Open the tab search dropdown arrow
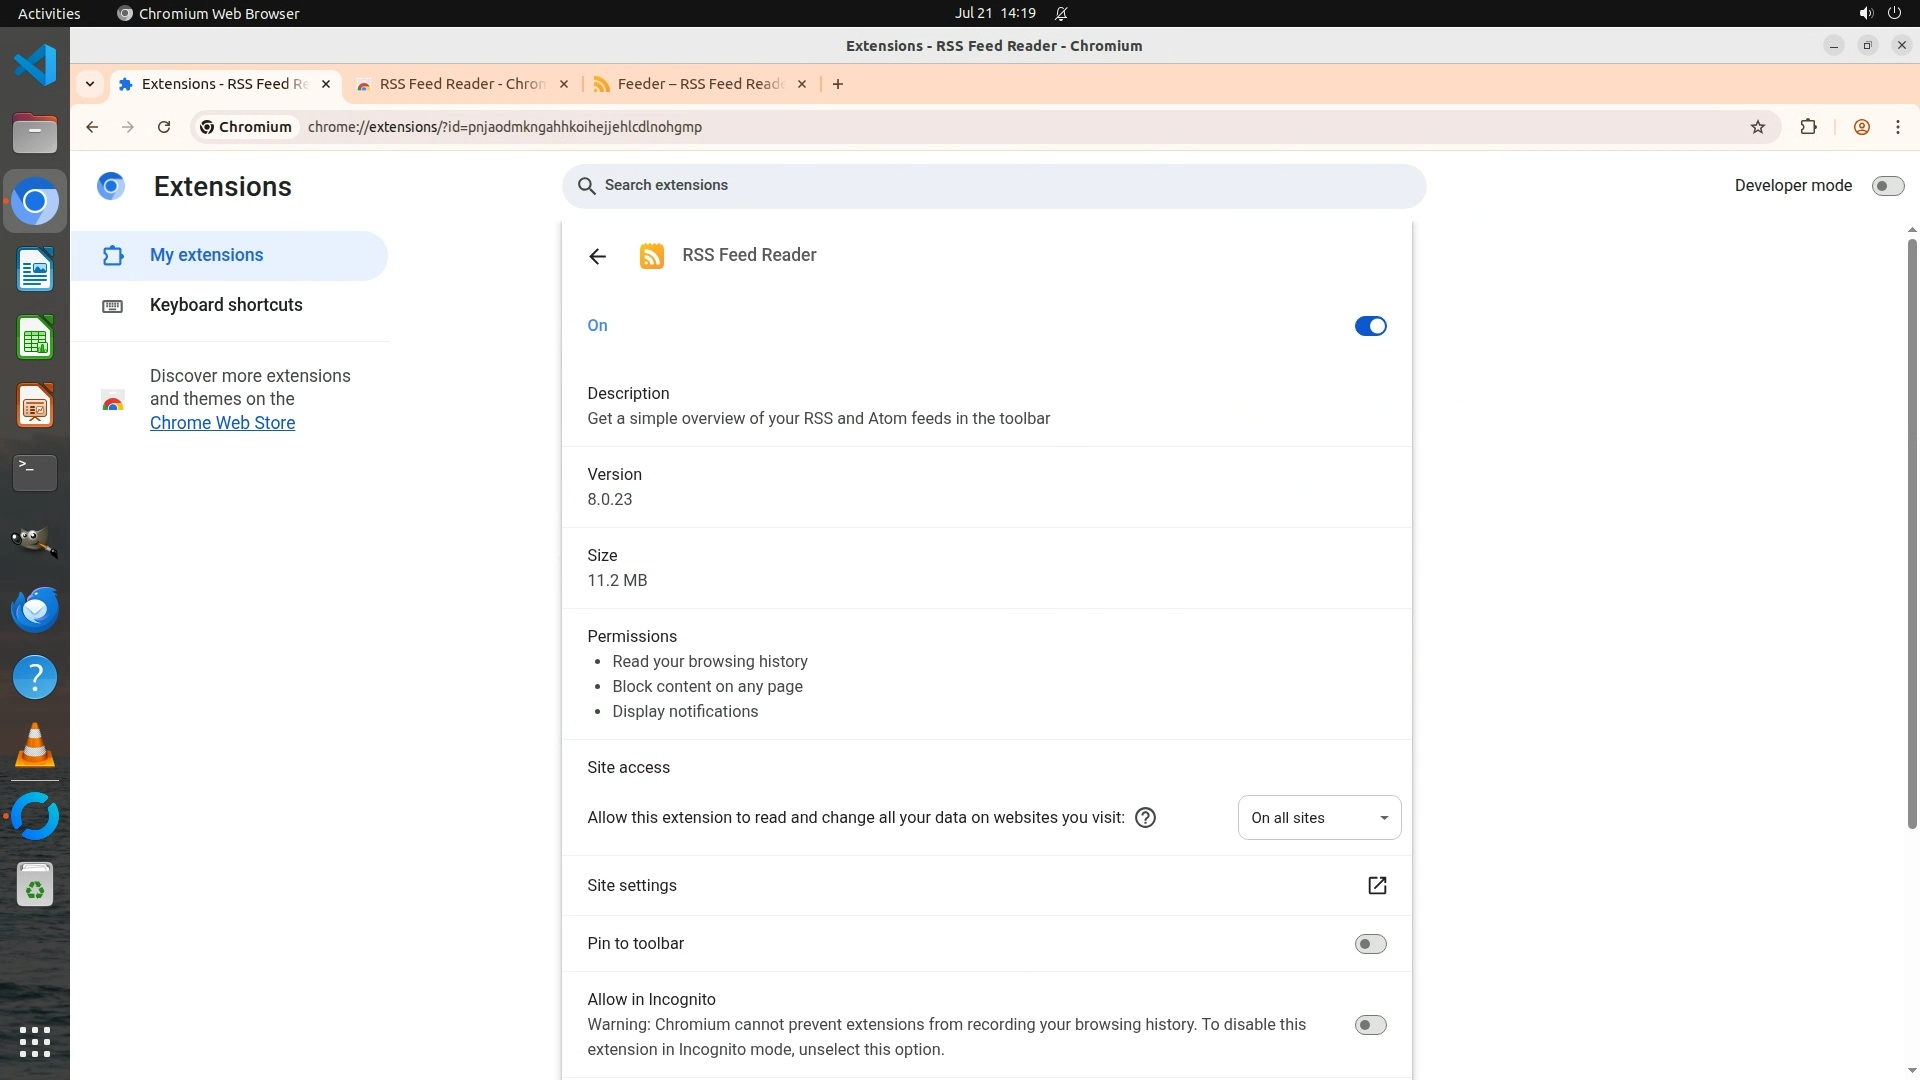 point(90,84)
